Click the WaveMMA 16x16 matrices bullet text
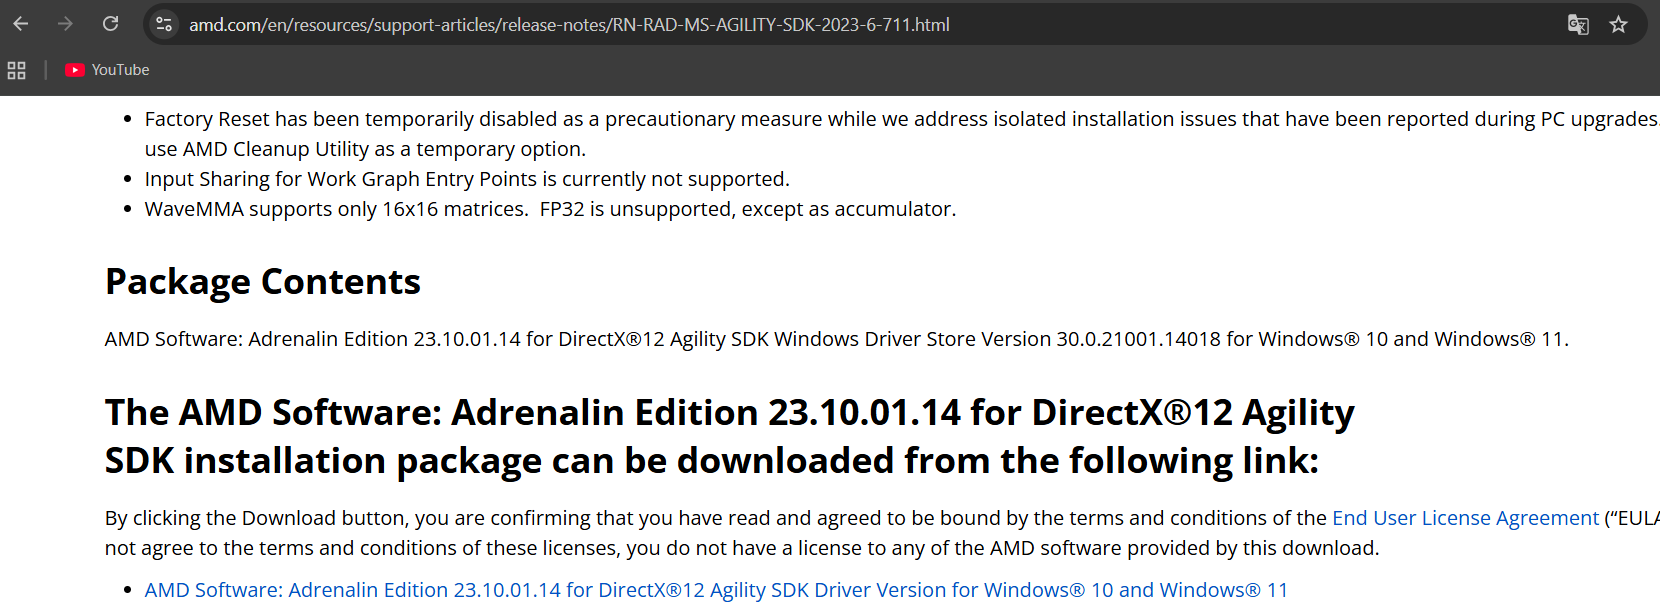 coord(550,209)
